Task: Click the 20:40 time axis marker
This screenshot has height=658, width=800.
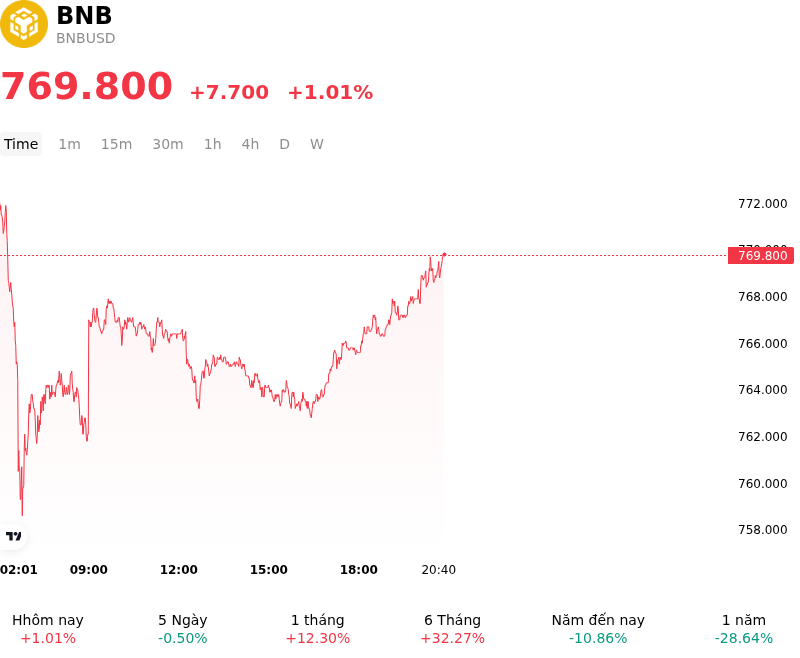Action: [439, 570]
